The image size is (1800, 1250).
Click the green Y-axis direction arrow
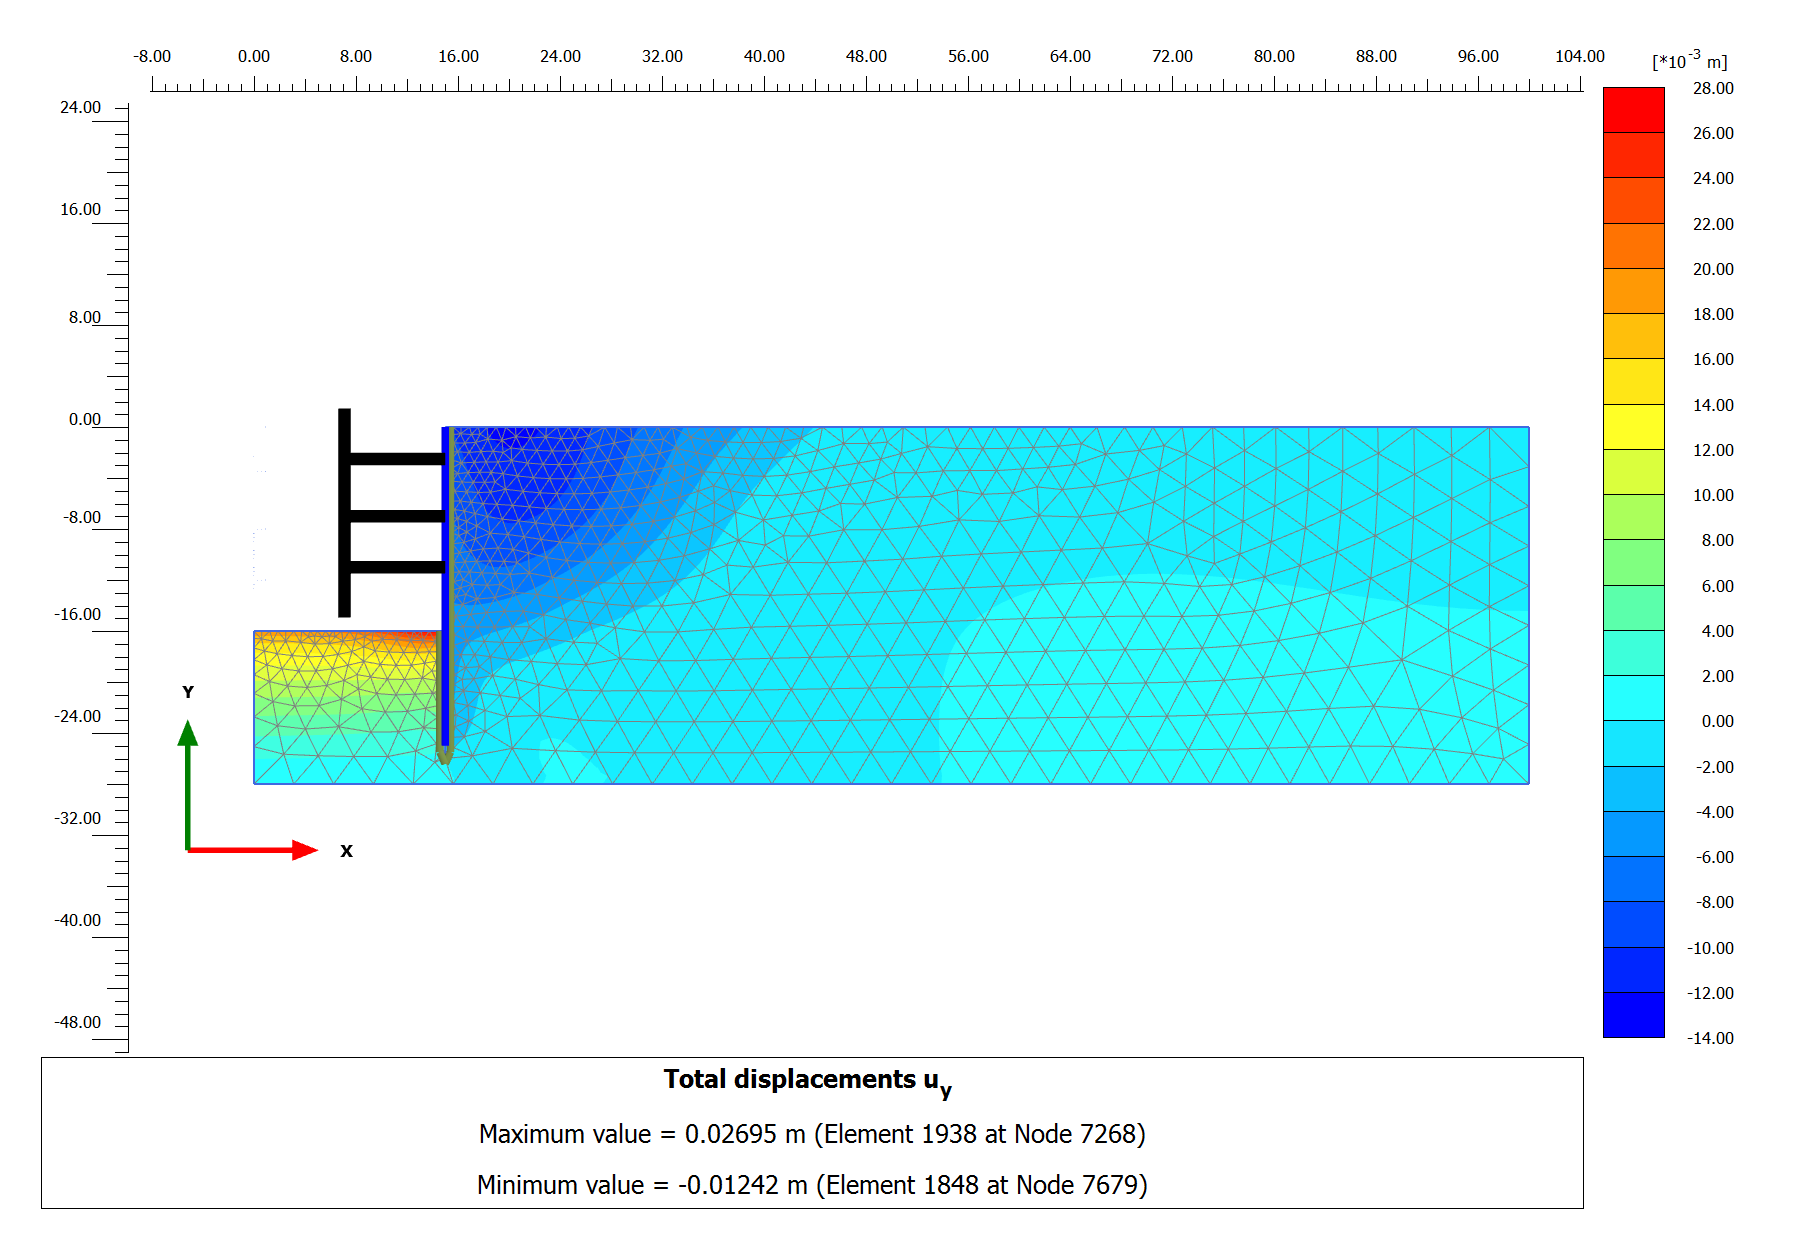click(x=187, y=785)
